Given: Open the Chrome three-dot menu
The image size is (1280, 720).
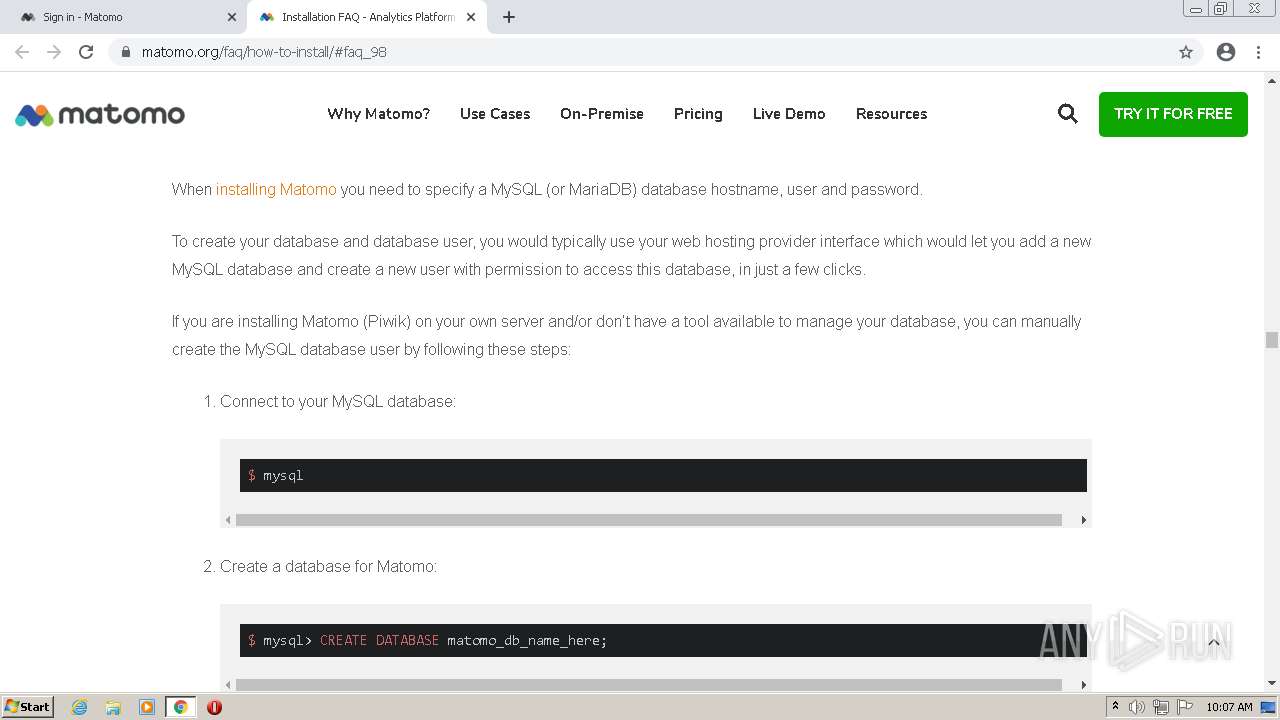Looking at the screenshot, I should point(1258,52).
